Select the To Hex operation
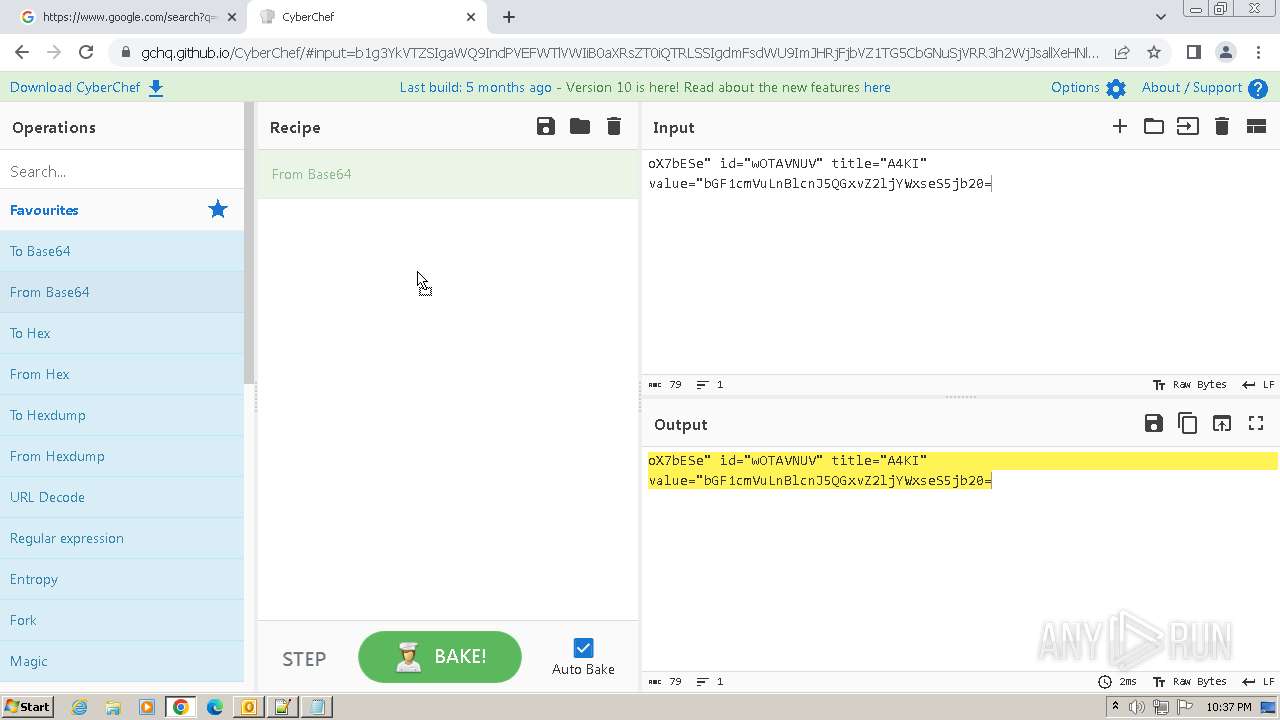The image size is (1280, 720). (122, 333)
